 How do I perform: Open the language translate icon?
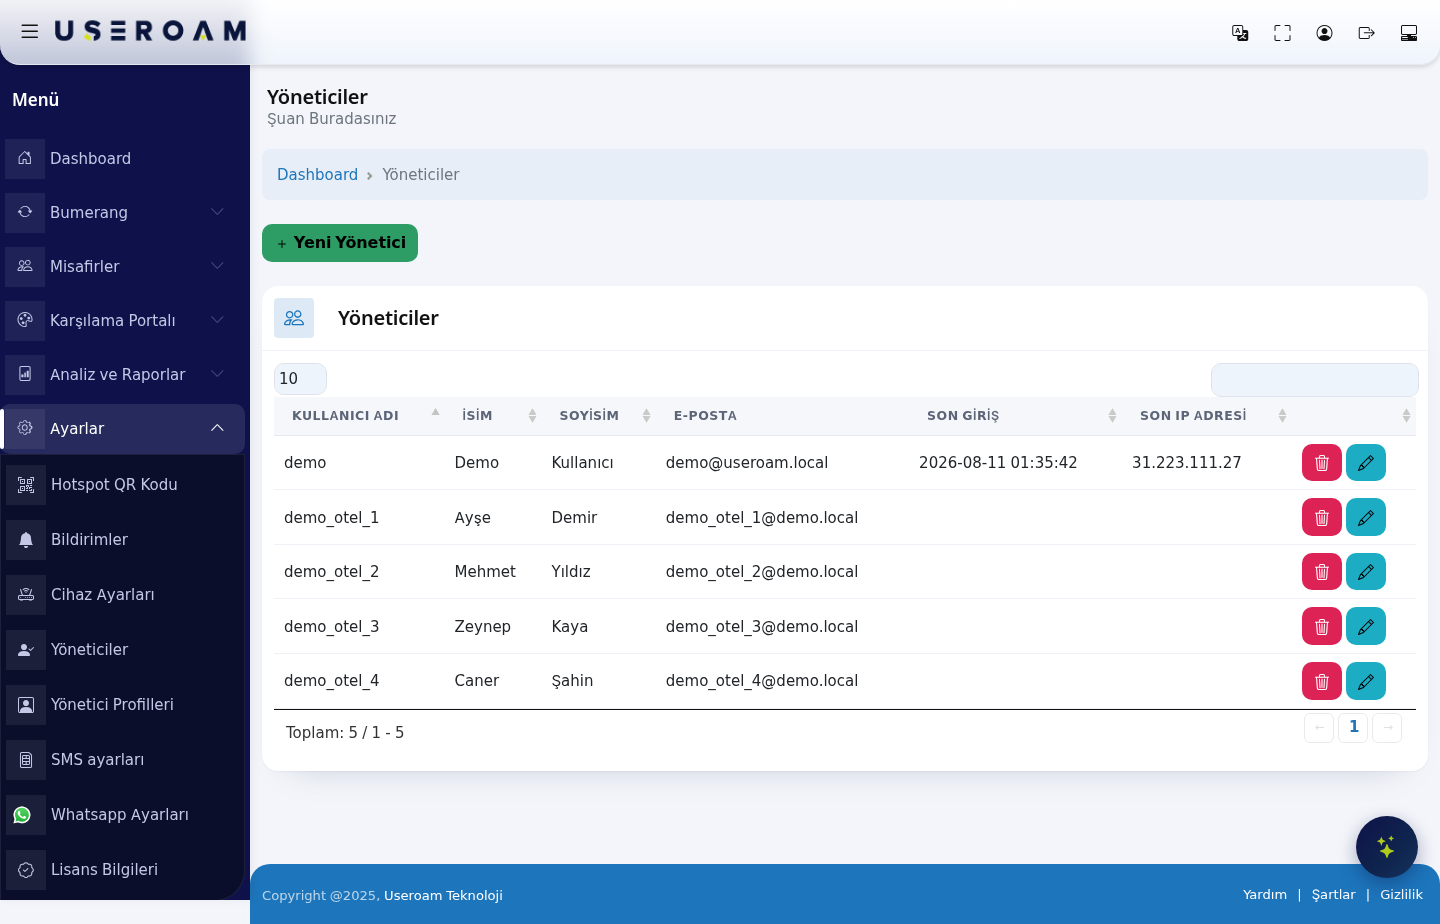1240,33
